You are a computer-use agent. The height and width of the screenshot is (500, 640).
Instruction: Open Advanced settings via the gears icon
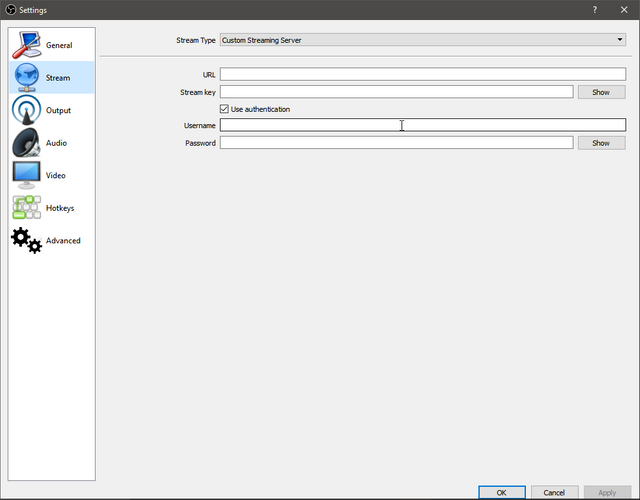27,240
